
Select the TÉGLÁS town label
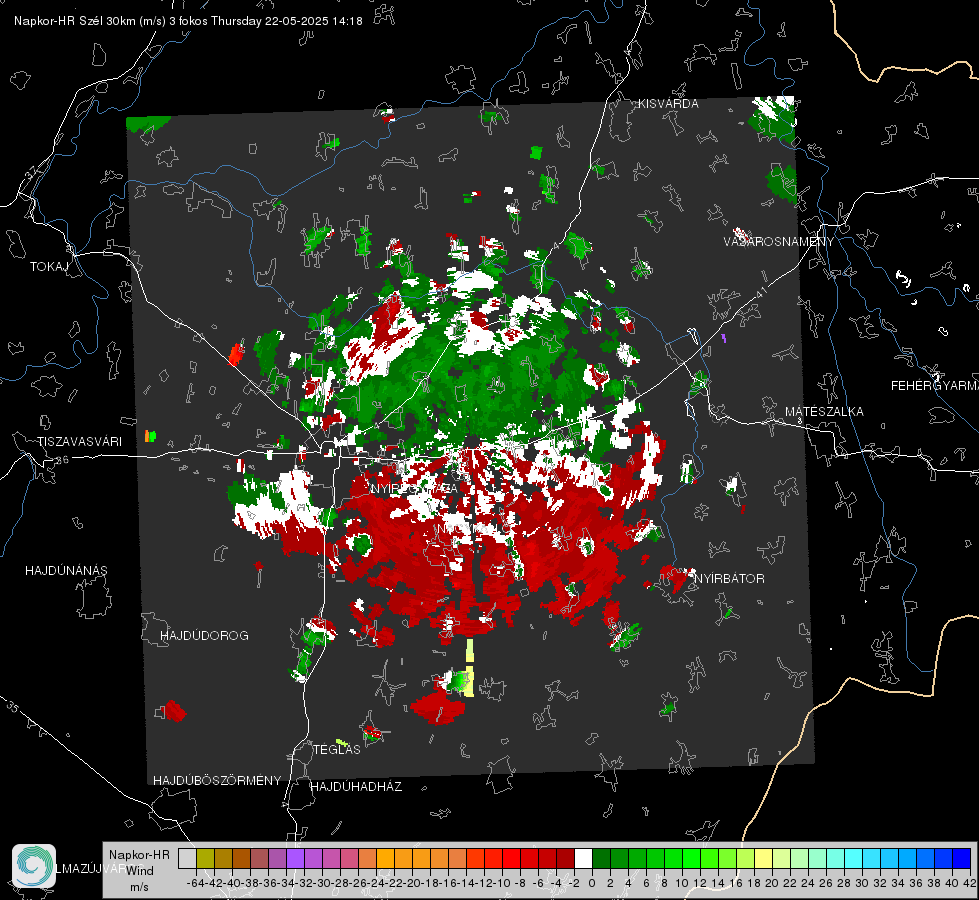337,749
